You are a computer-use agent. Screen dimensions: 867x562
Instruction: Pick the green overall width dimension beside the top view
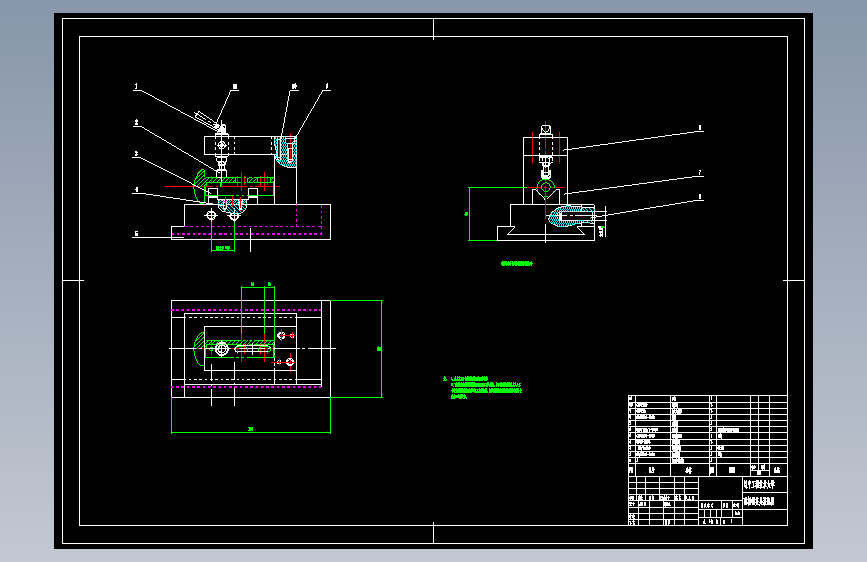(380, 348)
